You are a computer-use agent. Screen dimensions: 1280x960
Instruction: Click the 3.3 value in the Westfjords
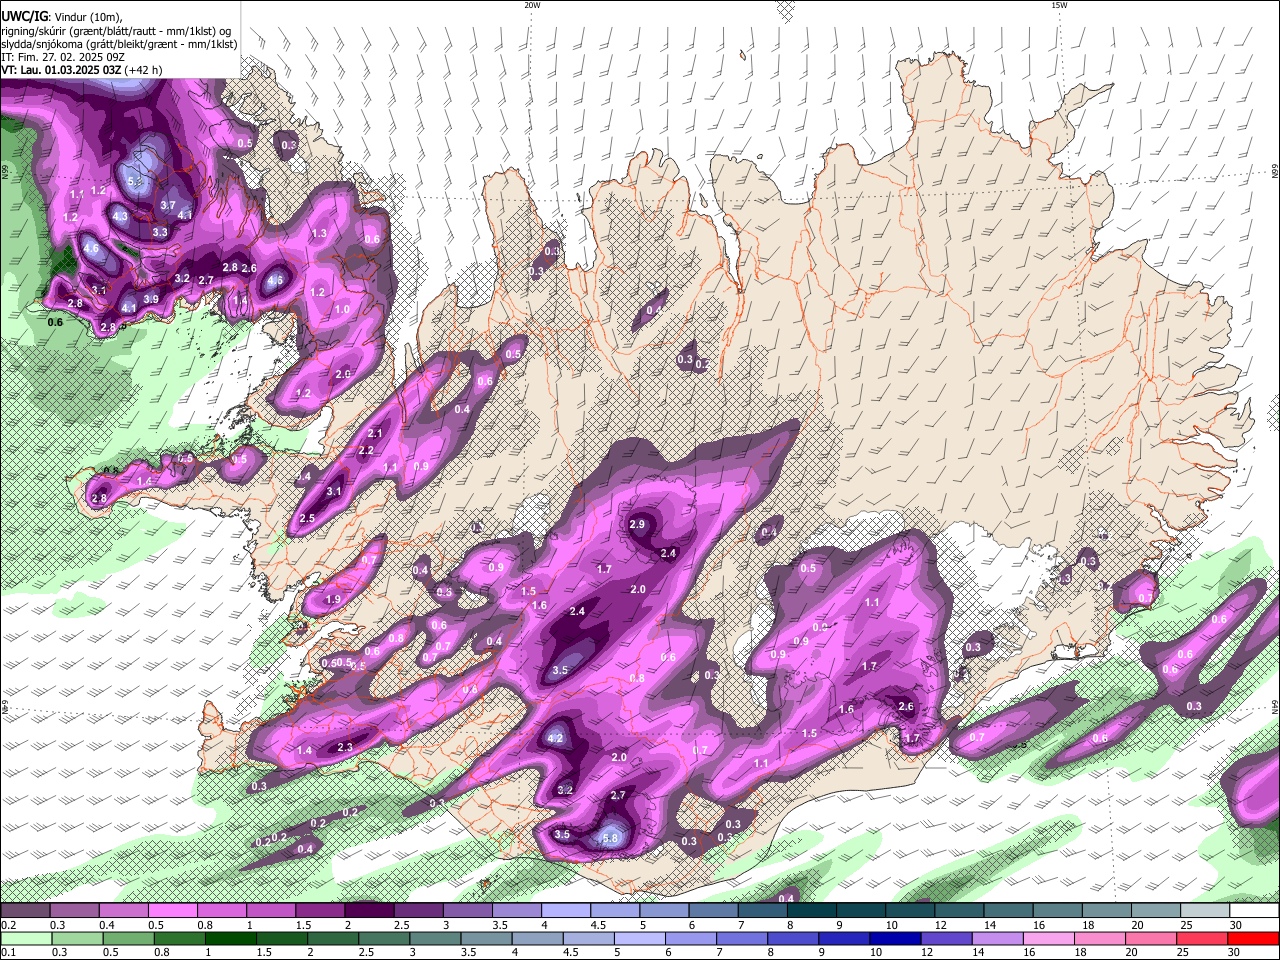click(160, 232)
